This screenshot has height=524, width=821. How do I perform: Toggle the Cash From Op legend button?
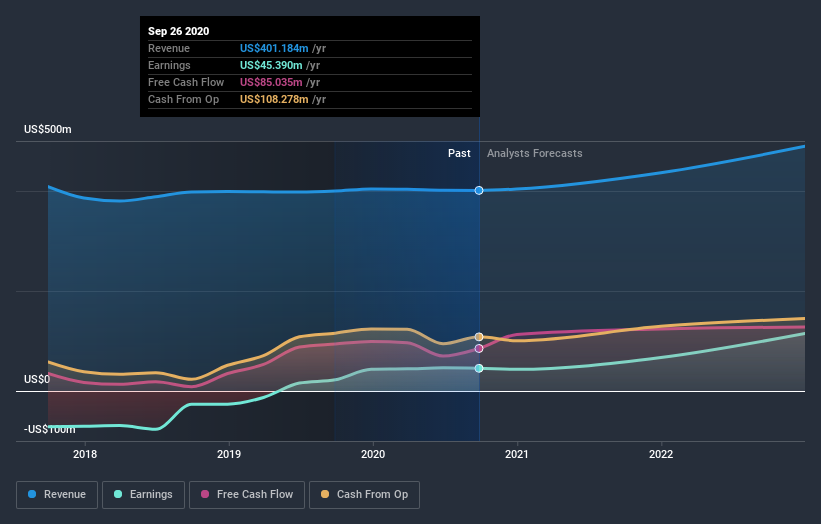tap(364, 495)
